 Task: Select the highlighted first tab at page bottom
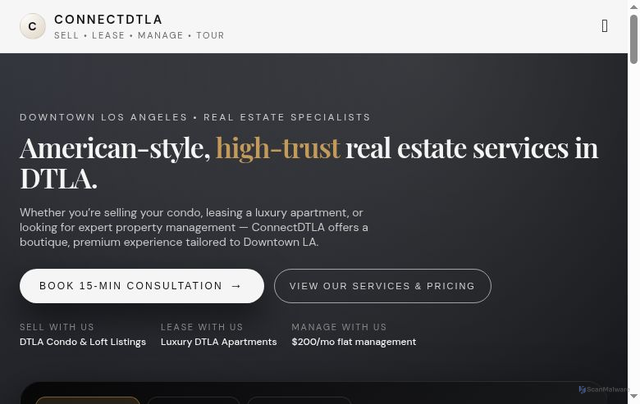tap(88, 400)
